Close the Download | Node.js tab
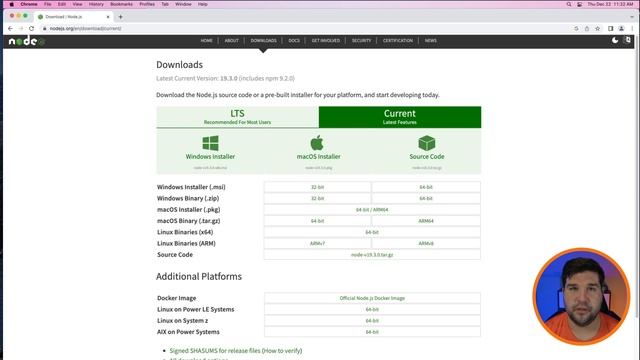The image size is (640, 360). point(108,17)
